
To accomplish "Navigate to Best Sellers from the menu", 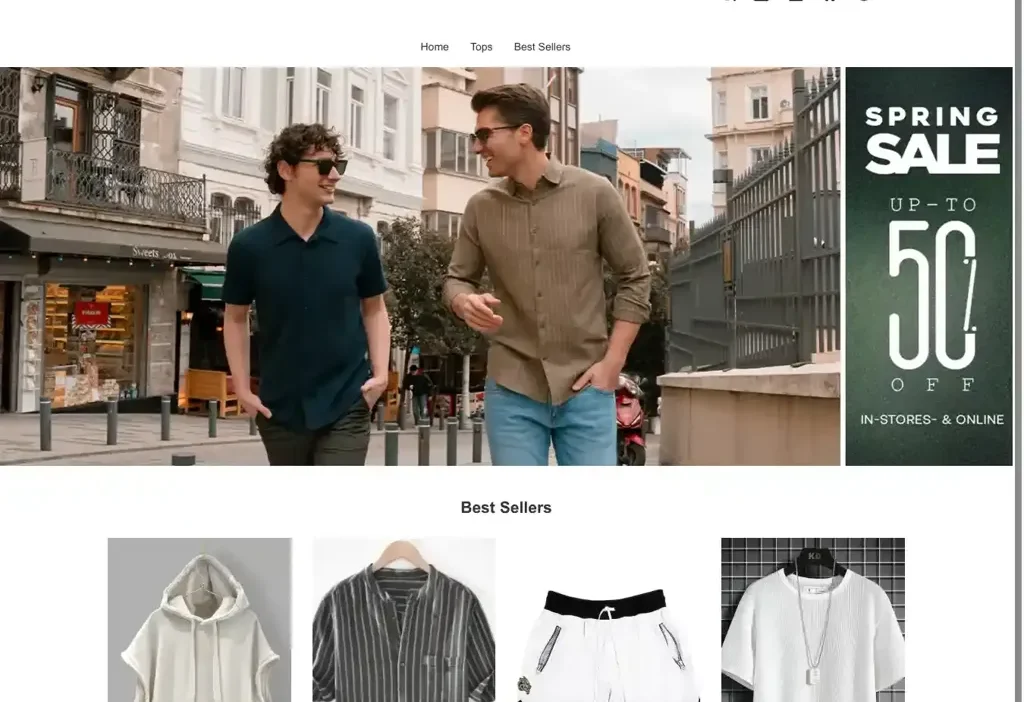I will (x=542, y=46).
